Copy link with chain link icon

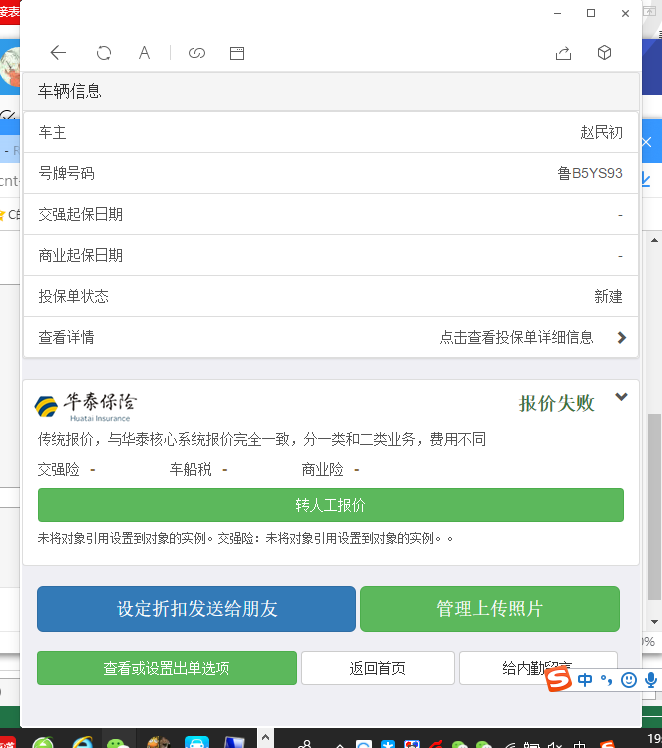pyautogui.click(x=197, y=53)
